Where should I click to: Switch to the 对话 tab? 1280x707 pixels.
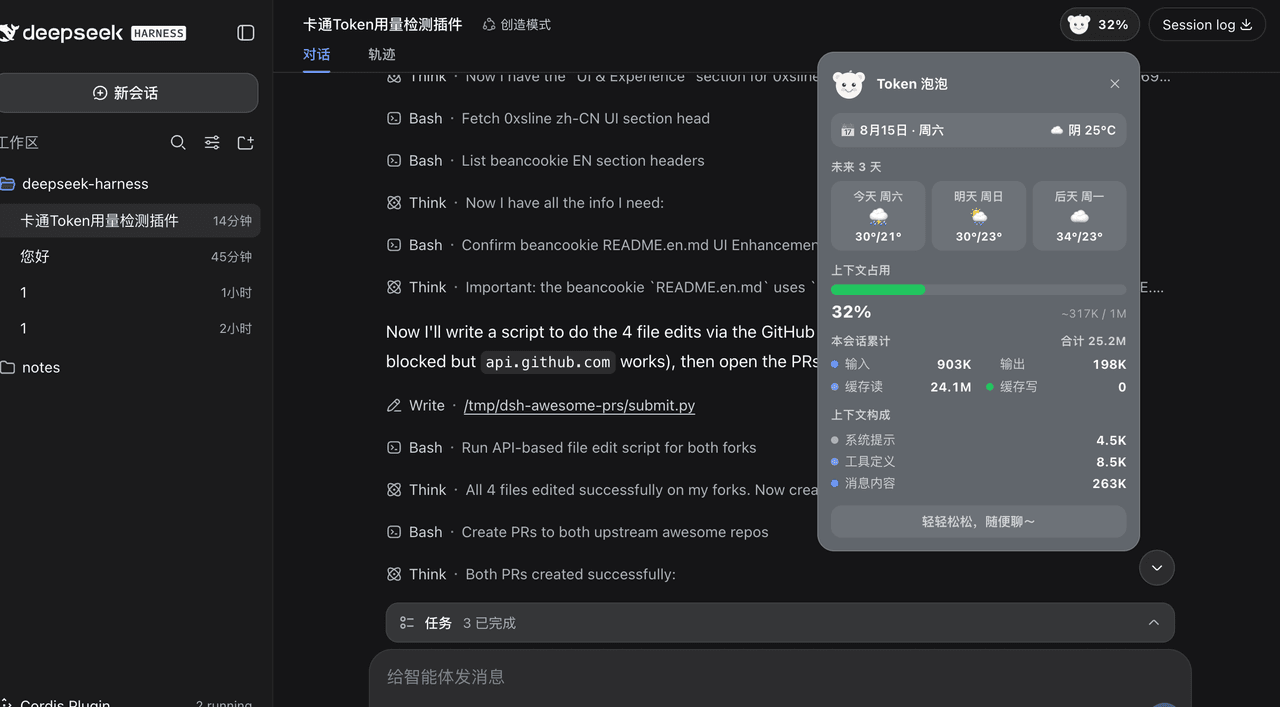(x=317, y=54)
